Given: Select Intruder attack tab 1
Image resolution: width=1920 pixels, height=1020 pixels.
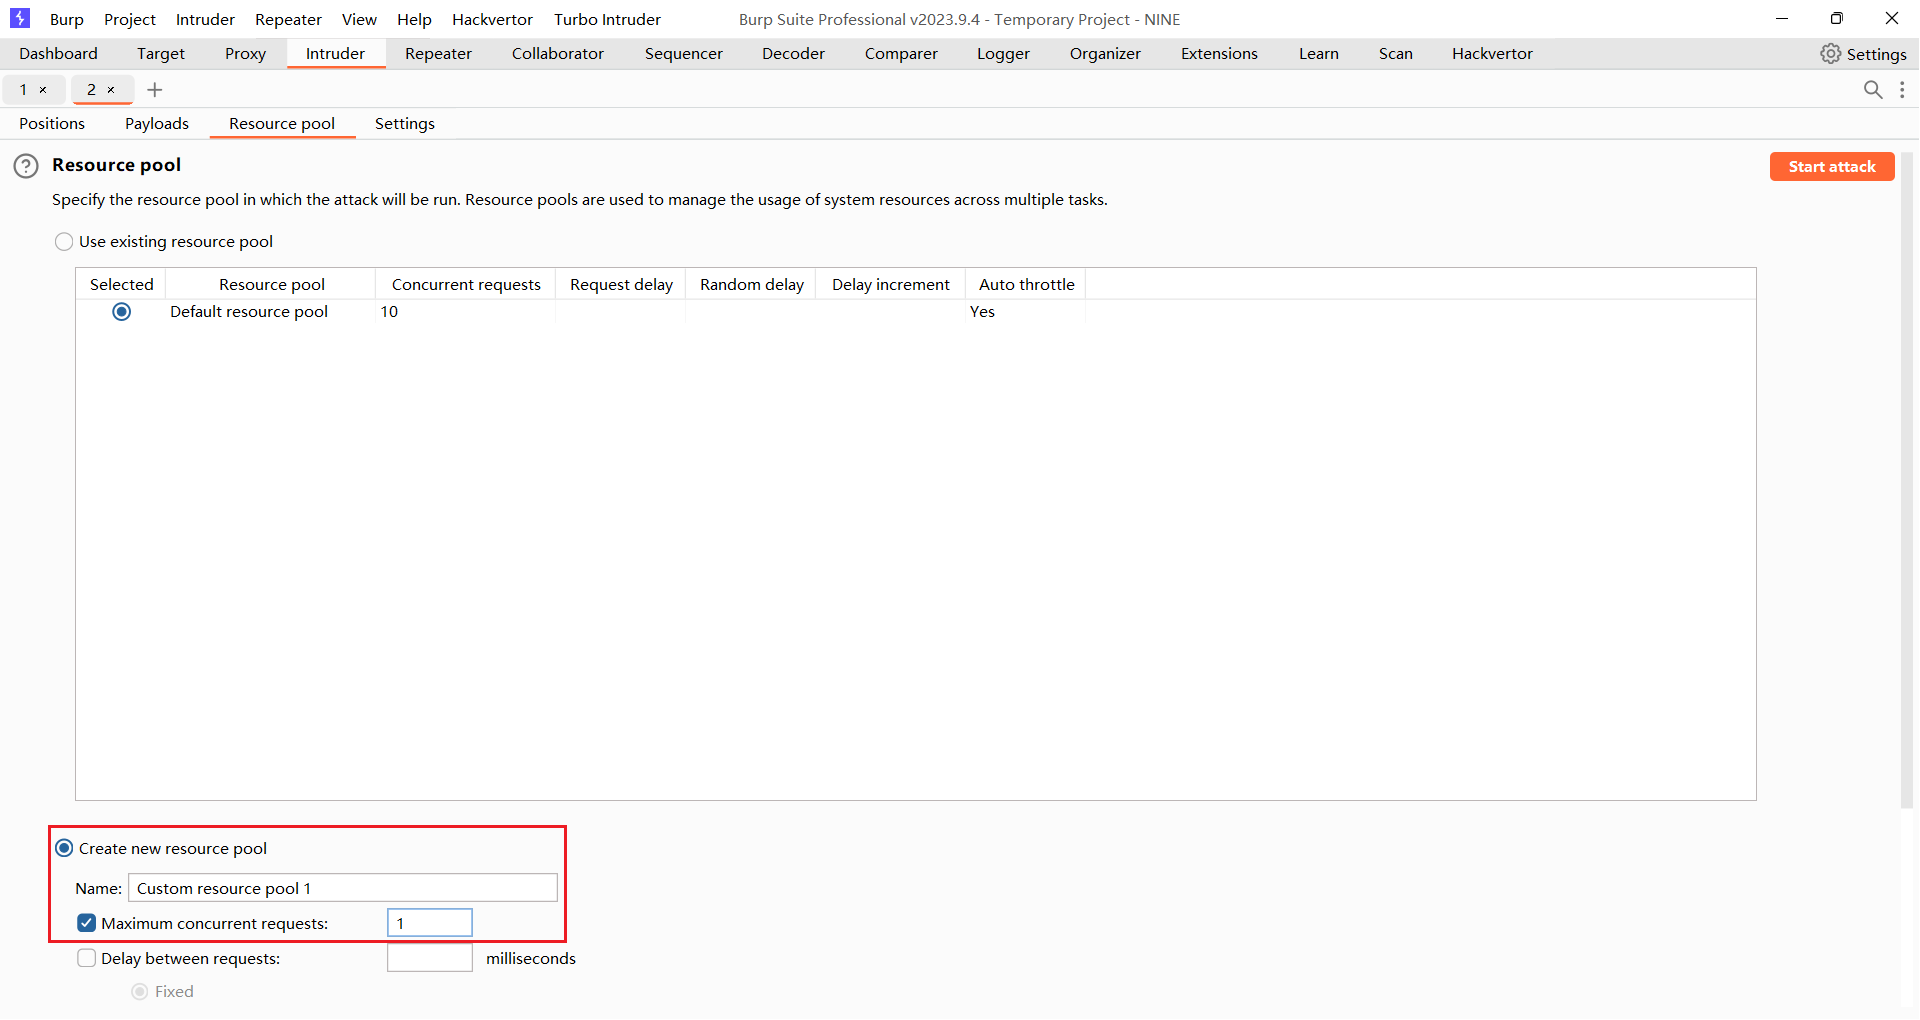Looking at the screenshot, I should pos(24,90).
